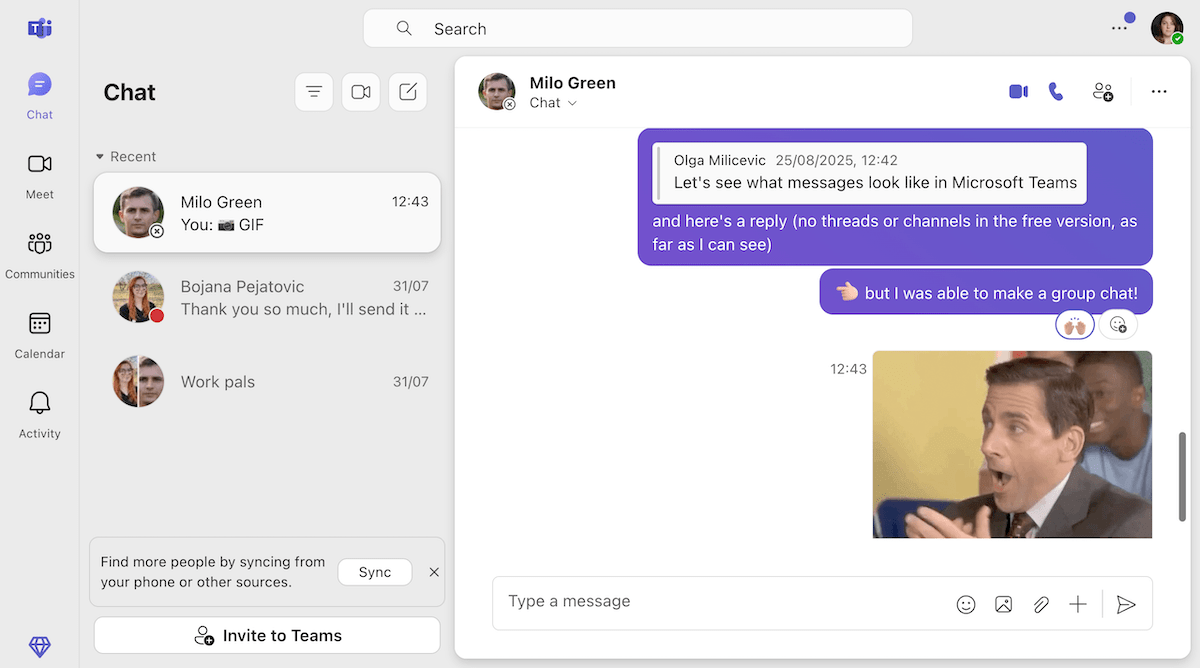
Task: Compose a new chat
Action: (408, 92)
